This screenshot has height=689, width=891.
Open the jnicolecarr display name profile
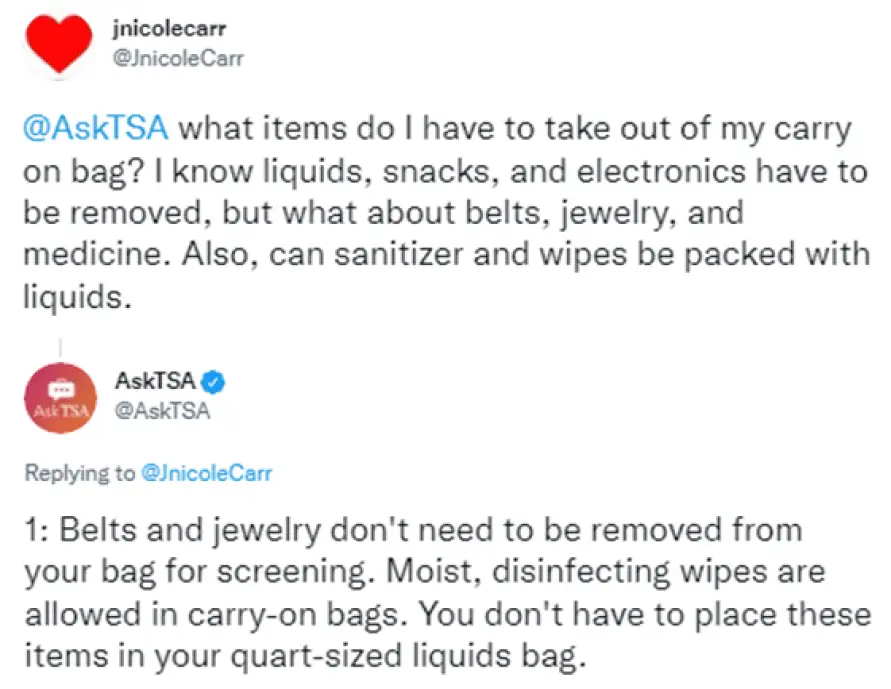click(169, 28)
